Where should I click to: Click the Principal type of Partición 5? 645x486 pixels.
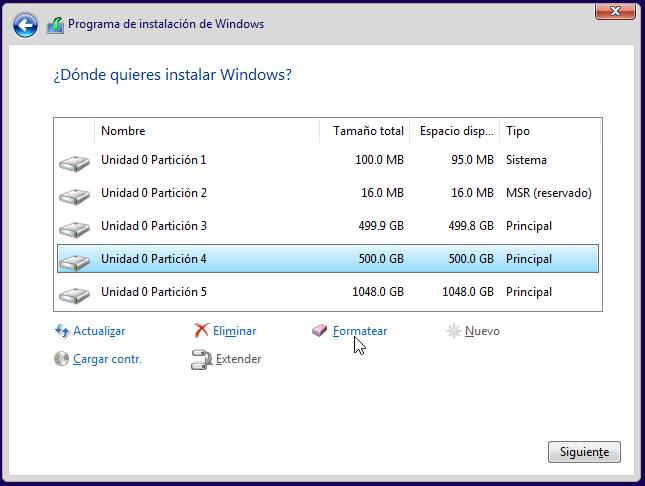529,292
